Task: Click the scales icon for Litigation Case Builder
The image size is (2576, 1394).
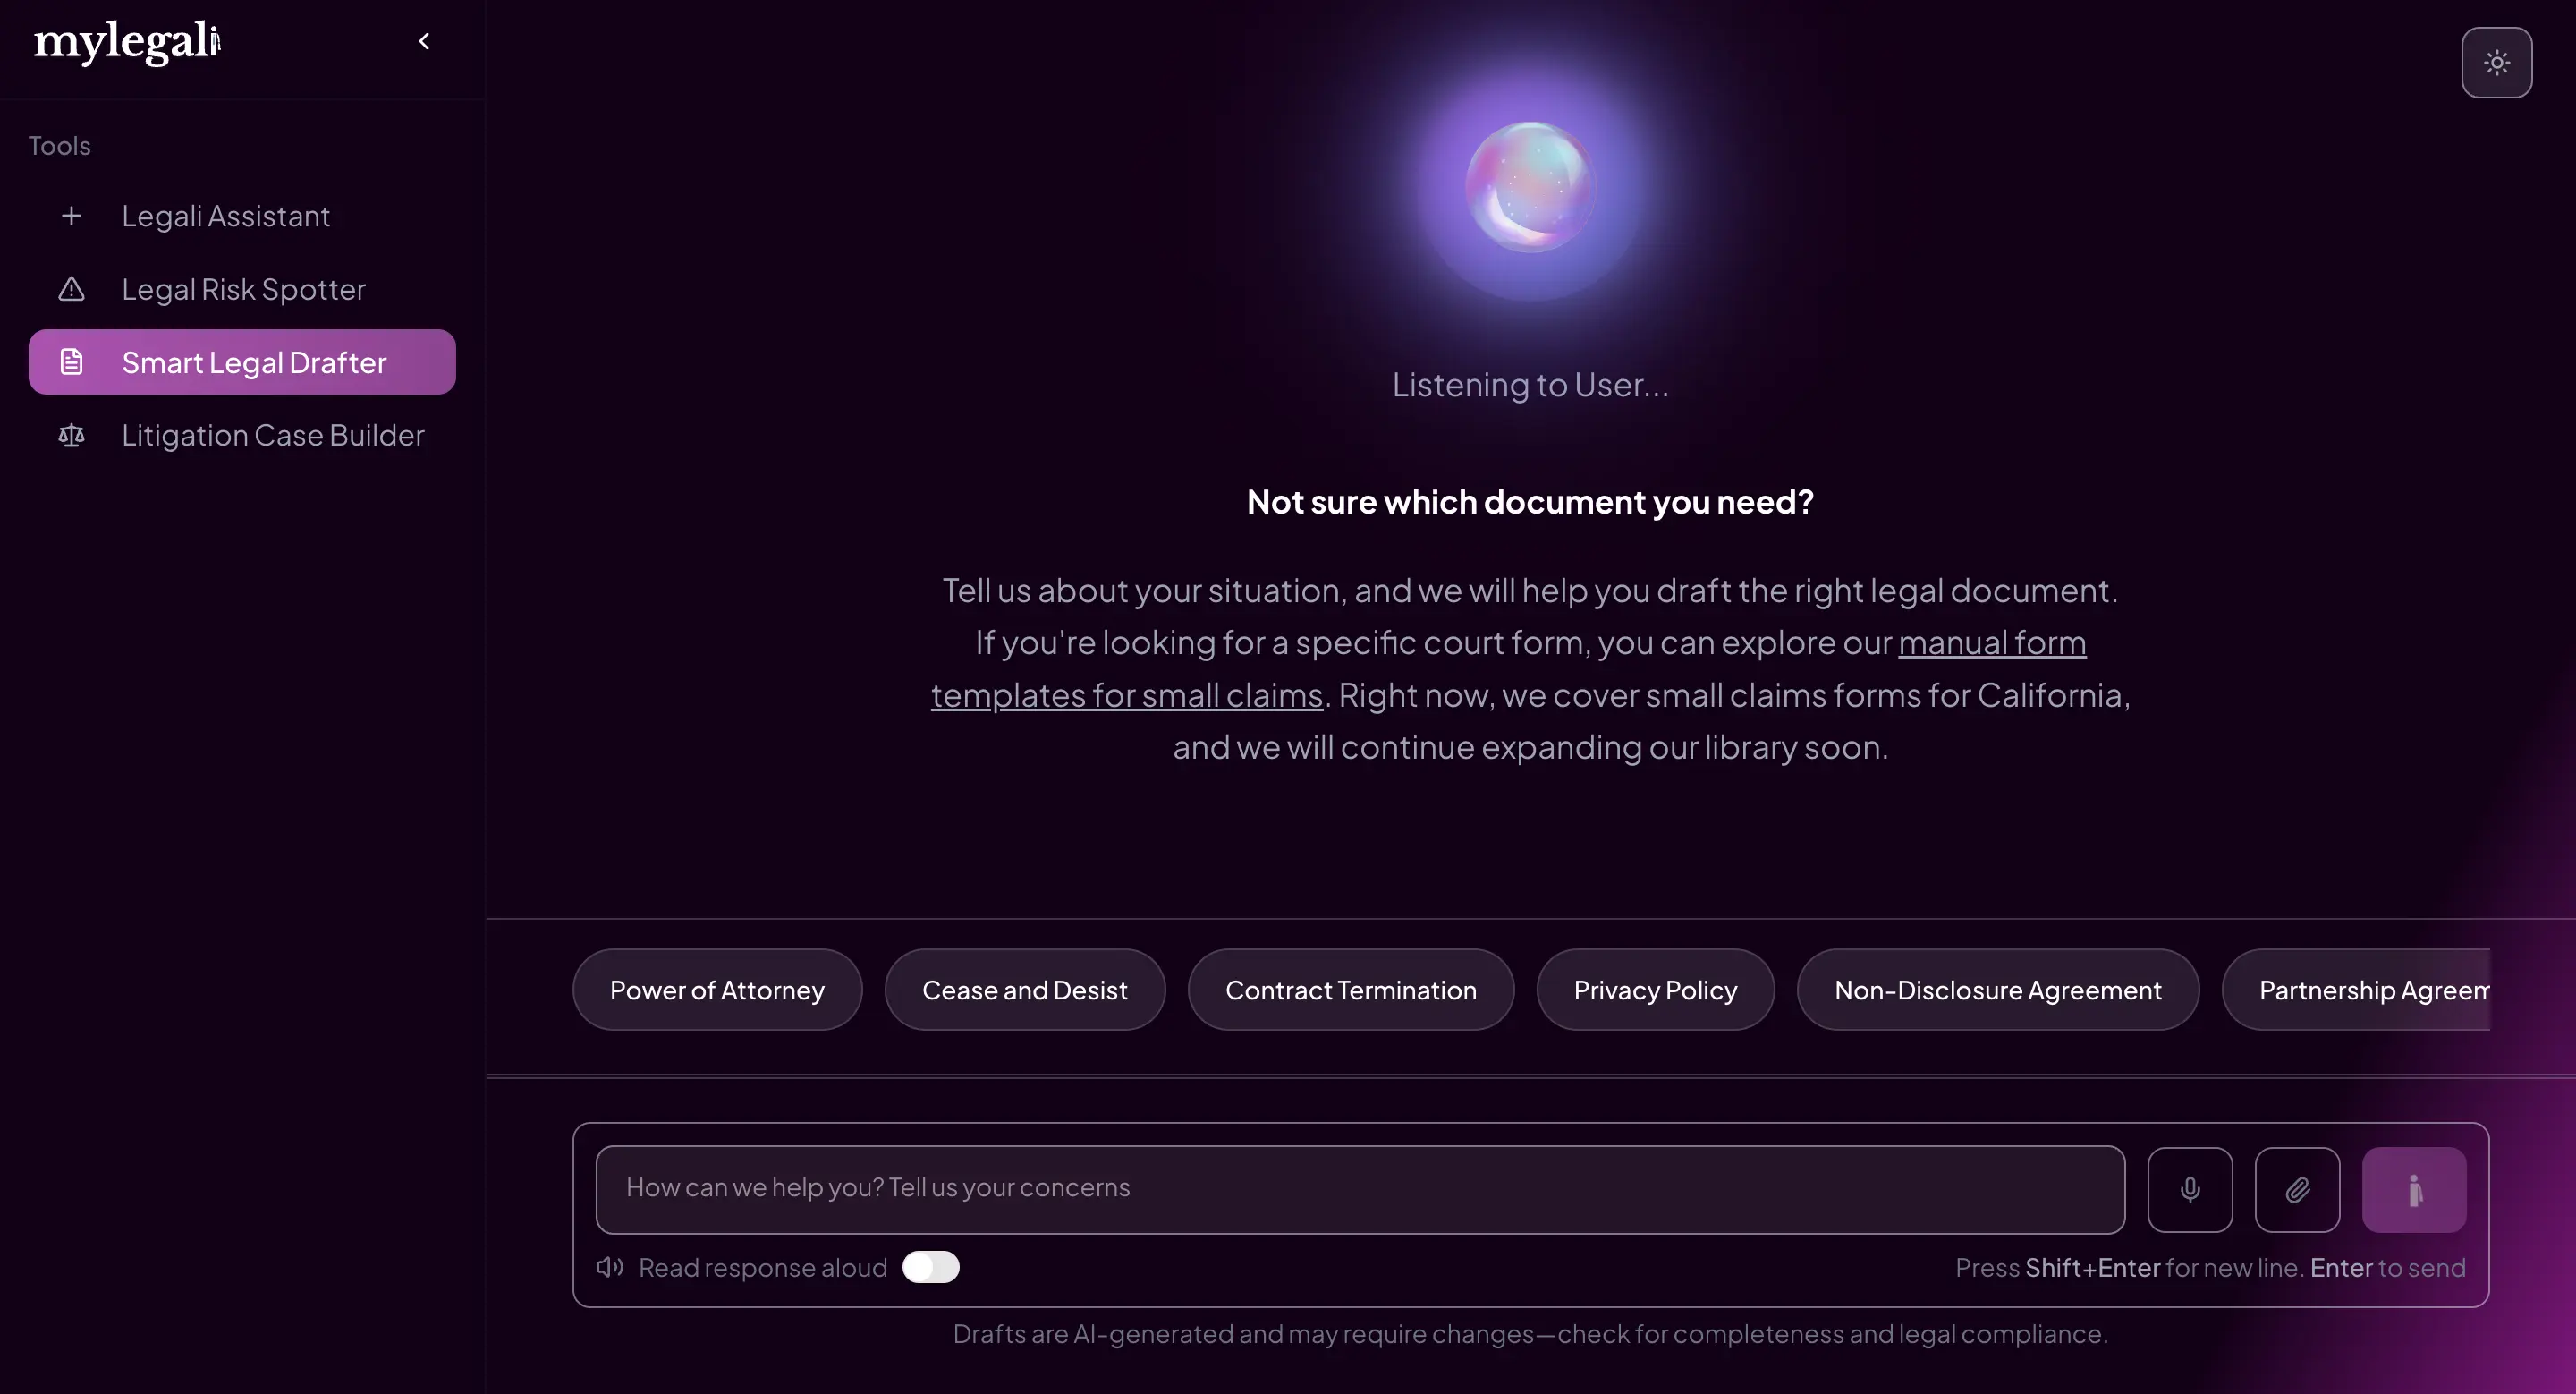Action: pos(71,435)
